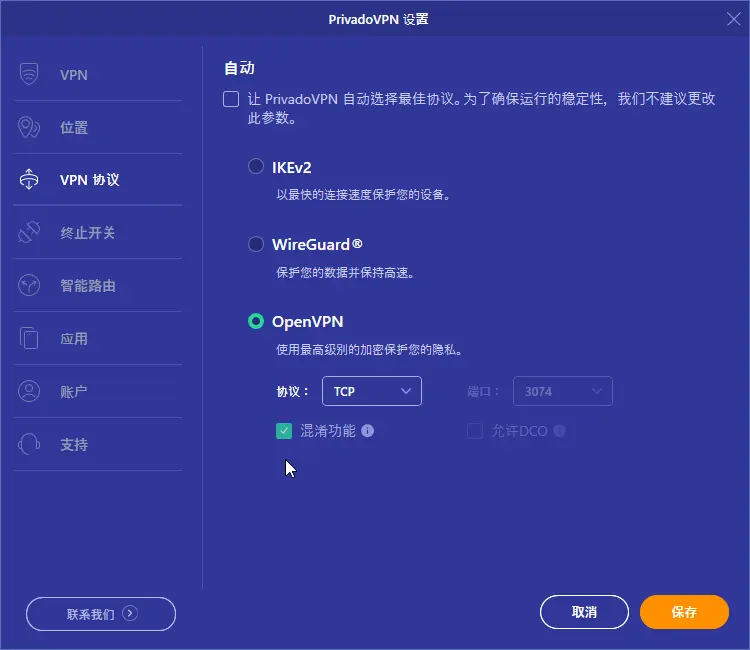Open the 协议 TCP dropdown
This screenshot has height=650, width=750.
pyautogui.click(x=372, y=391)
